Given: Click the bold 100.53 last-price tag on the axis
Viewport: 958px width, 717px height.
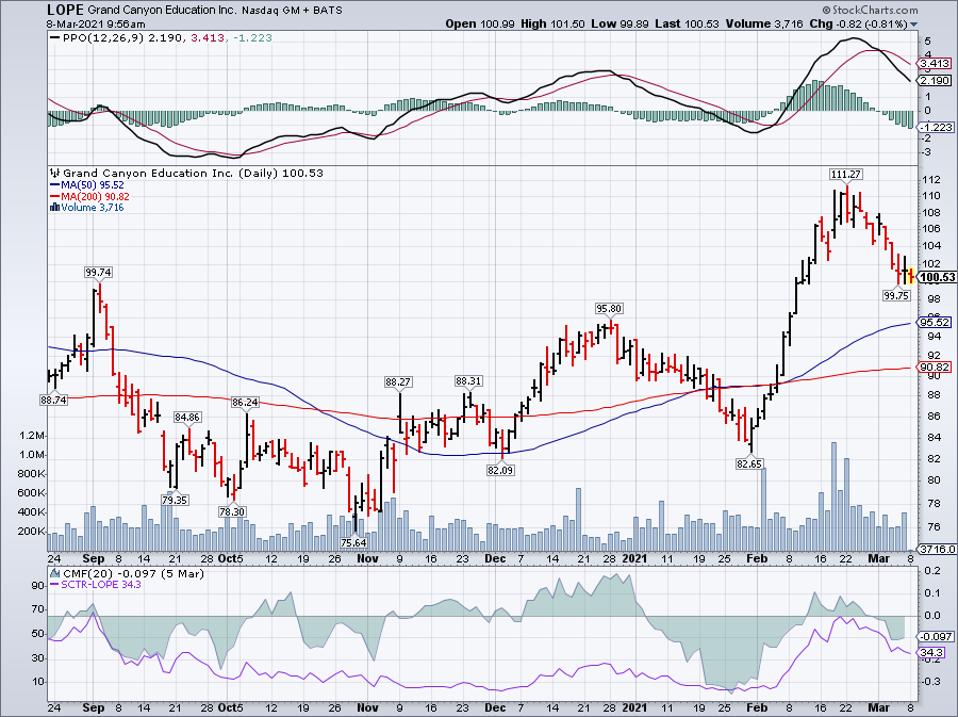Looking at the screenshot, I should (937, 277).
